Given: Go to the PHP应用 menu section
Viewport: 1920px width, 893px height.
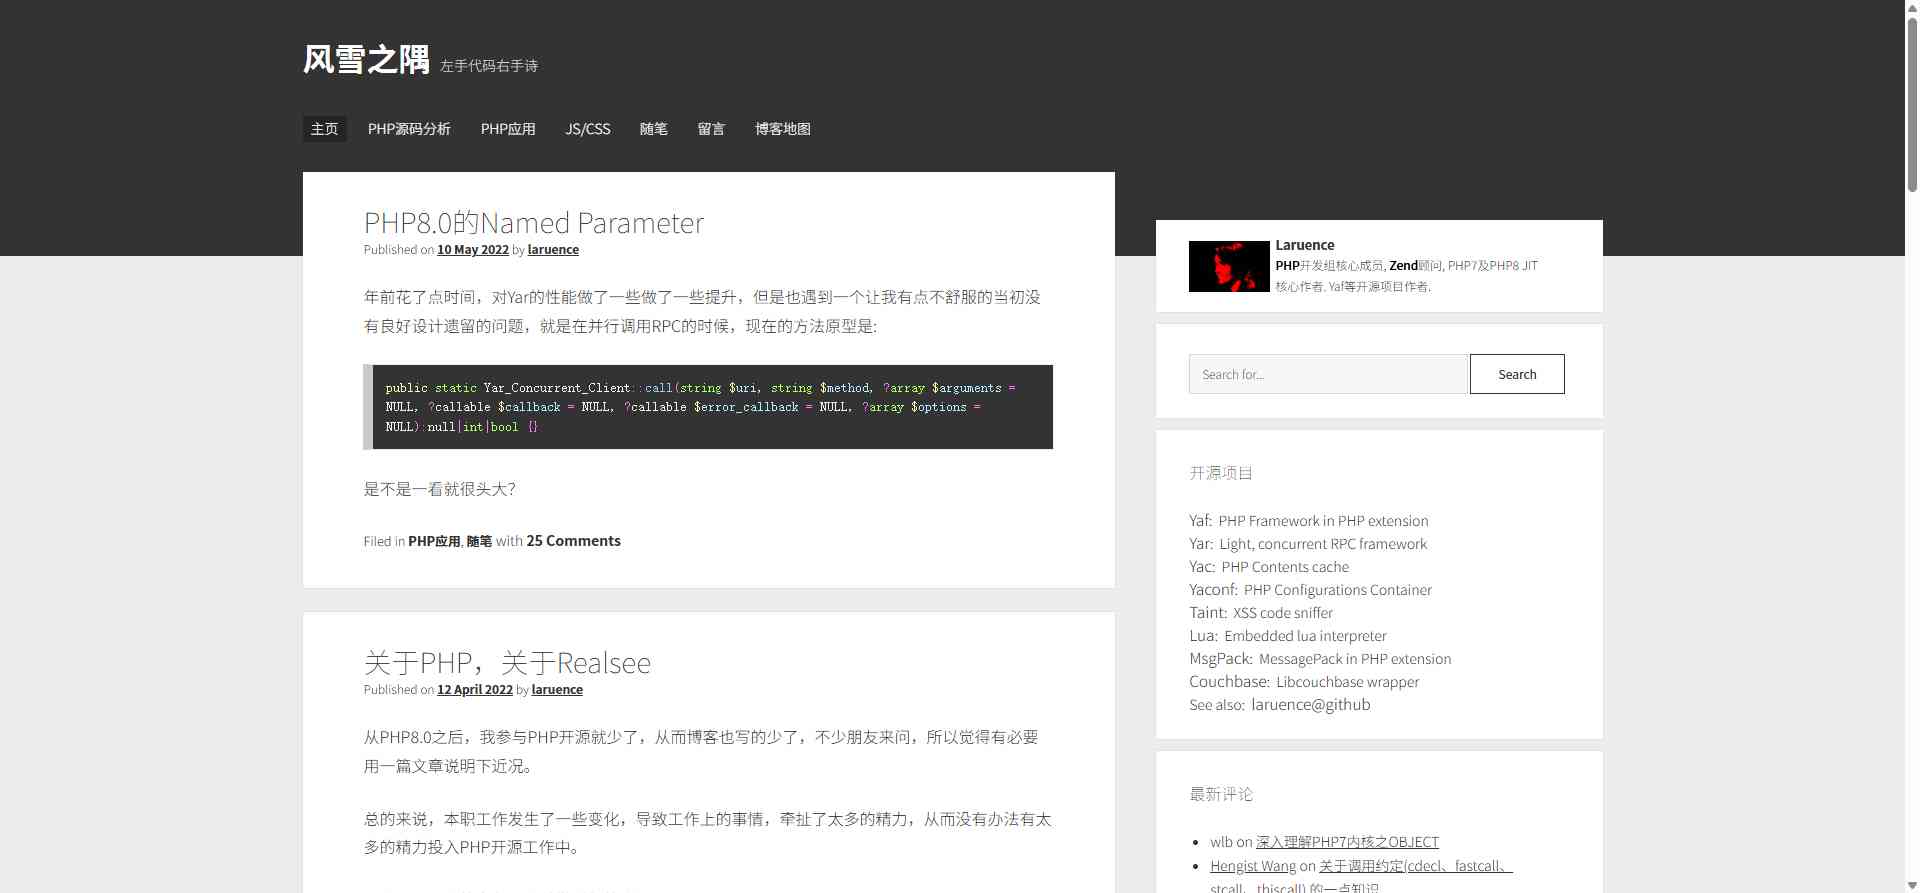Looking at the screenshot, I should (x=508, y=129).
